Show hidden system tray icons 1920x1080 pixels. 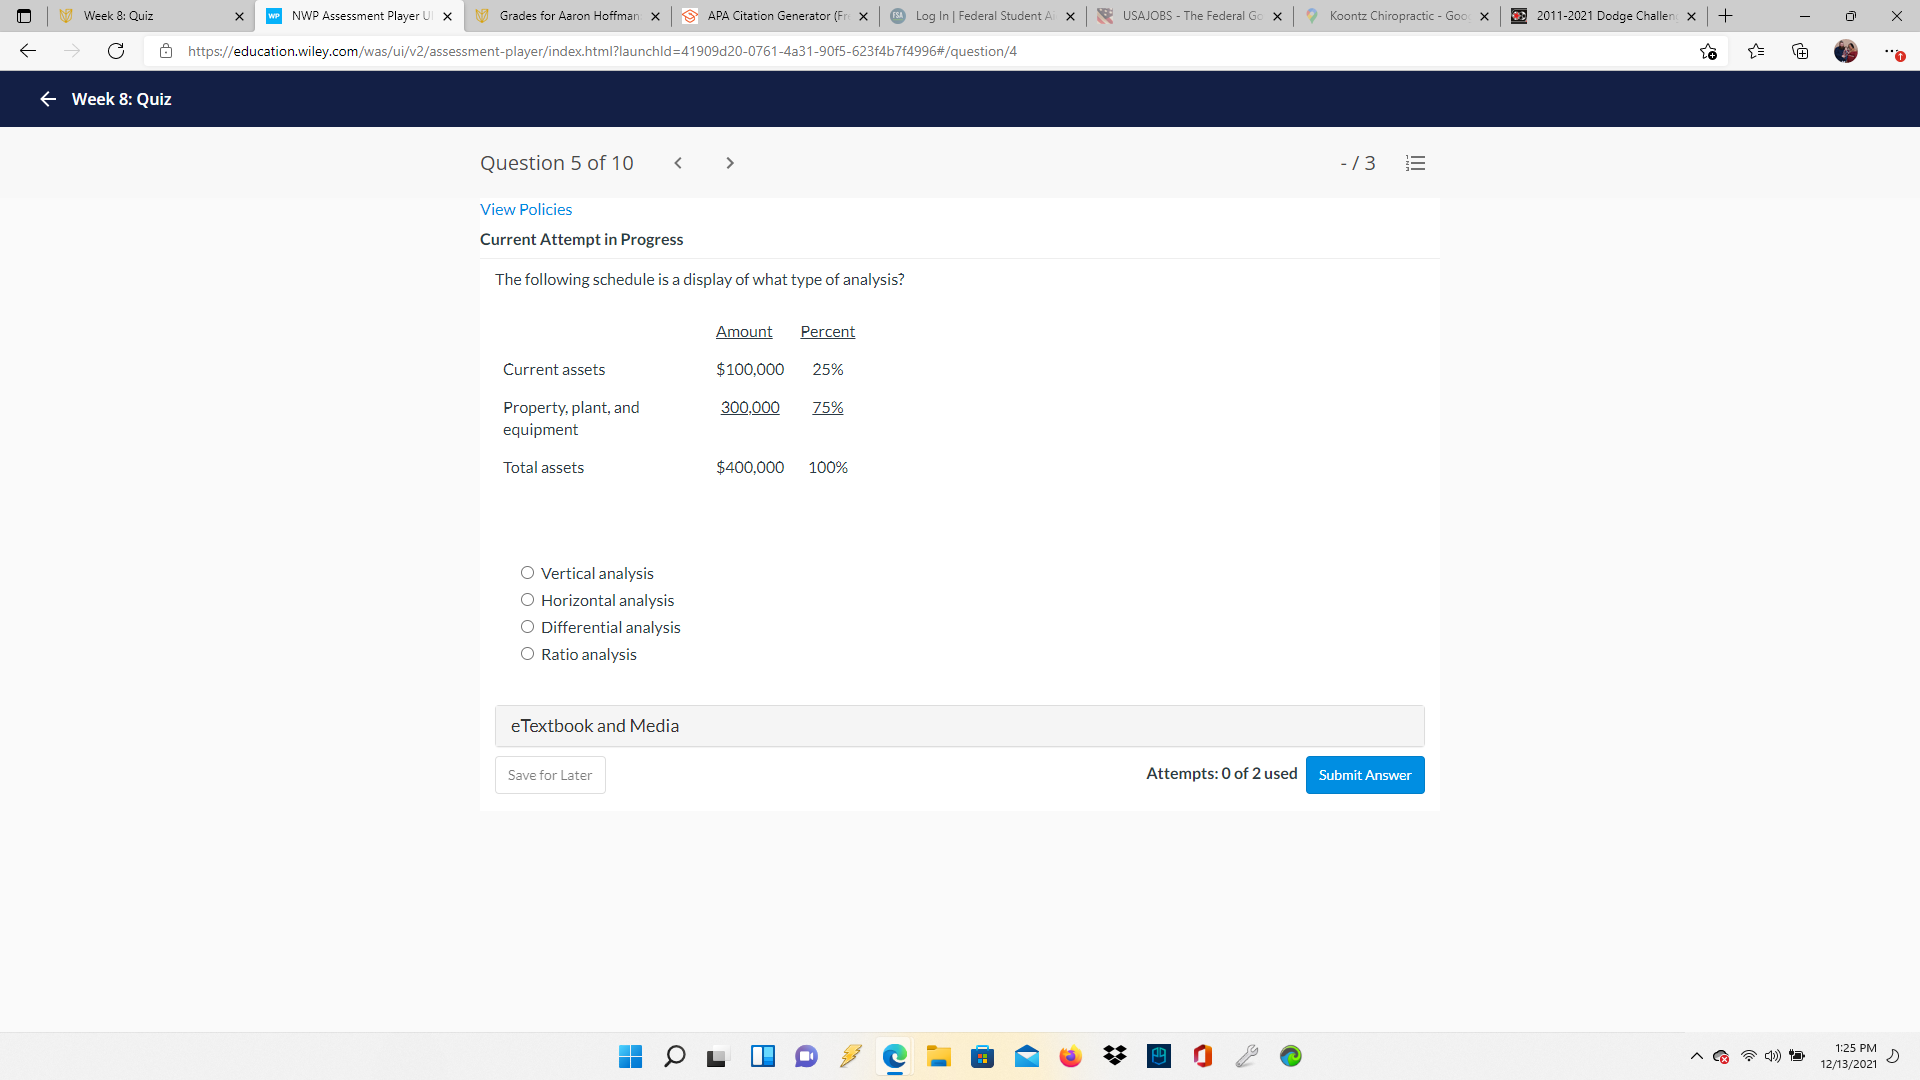1695,1055
